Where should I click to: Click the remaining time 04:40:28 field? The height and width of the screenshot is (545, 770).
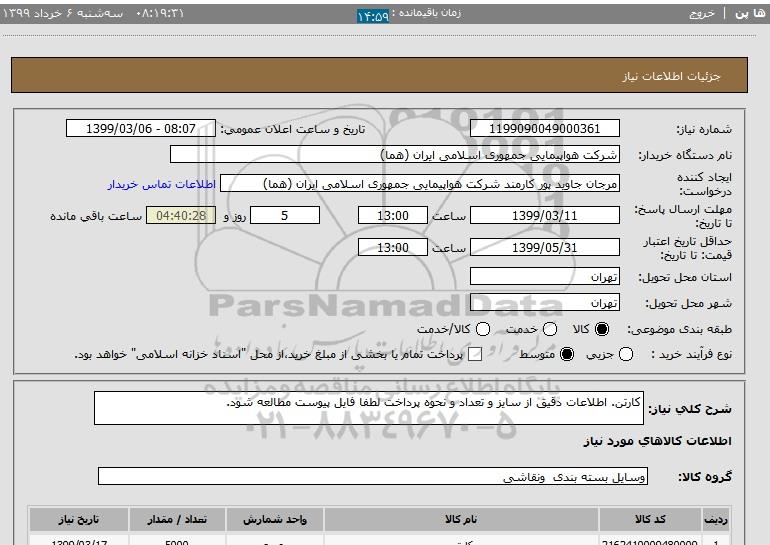tap(181, 215)
